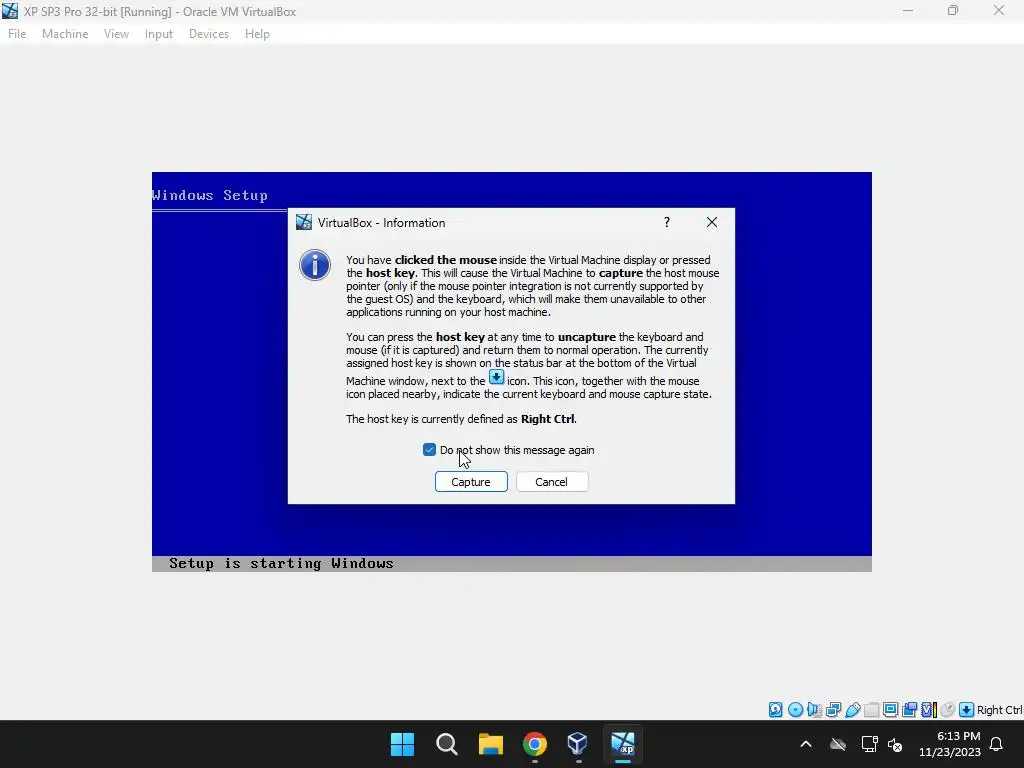This screenshot has height=768, width=1024.
Task: Click the running XP VM taskbar icon
Action: click(x=622, y=744)
